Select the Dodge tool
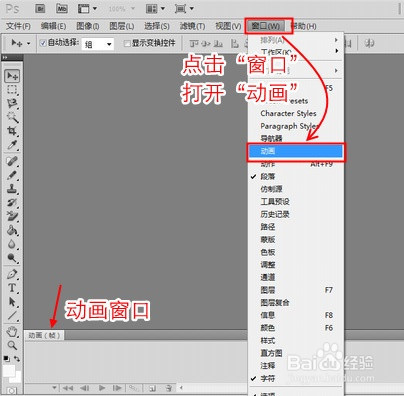Viewport: 404px width, 396px height. click(12, 258)
